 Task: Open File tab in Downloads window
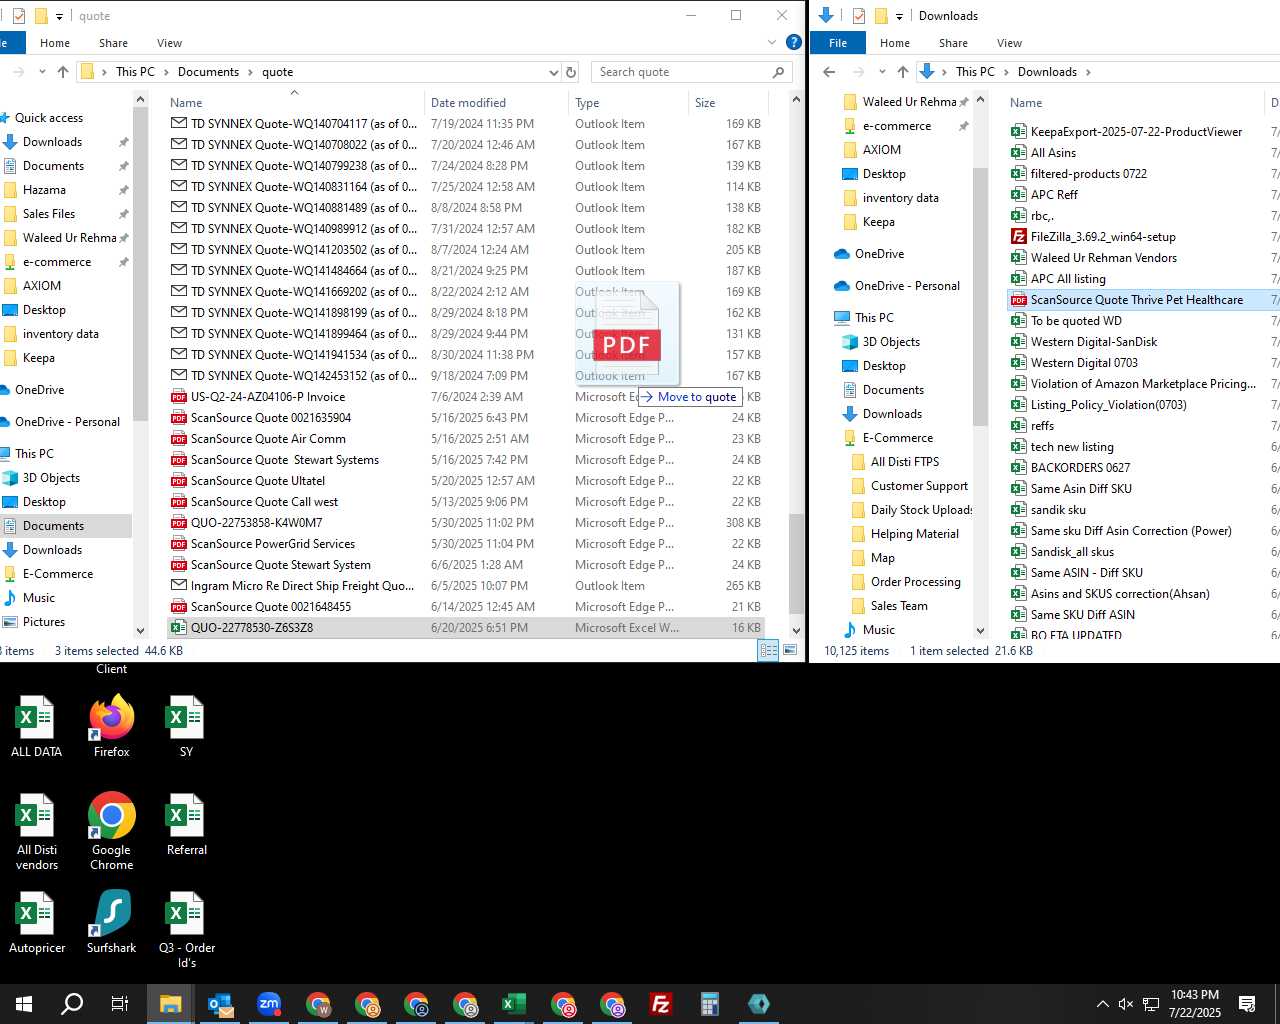pos(838,43)
